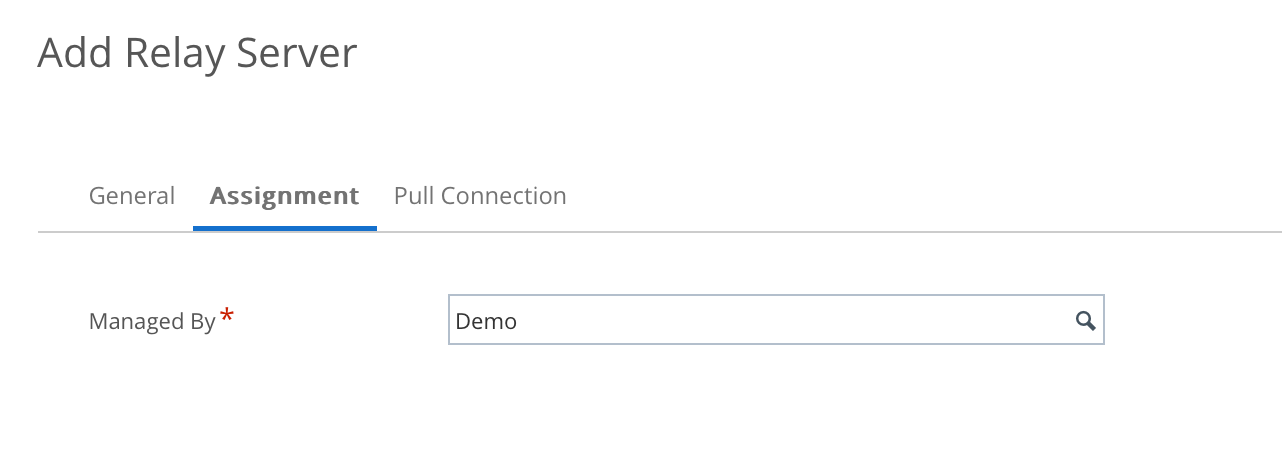1282x454 pixels.
Task: Click into the Managed By text box
Action: tap(760, 321)
